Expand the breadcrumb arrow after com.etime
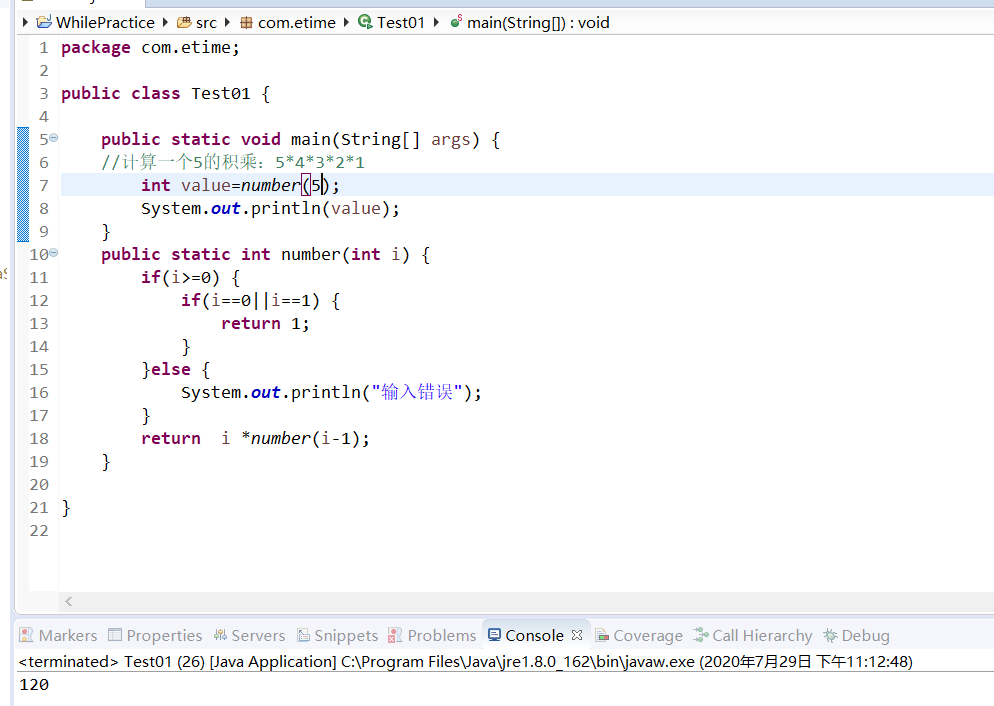 (346, 23)
